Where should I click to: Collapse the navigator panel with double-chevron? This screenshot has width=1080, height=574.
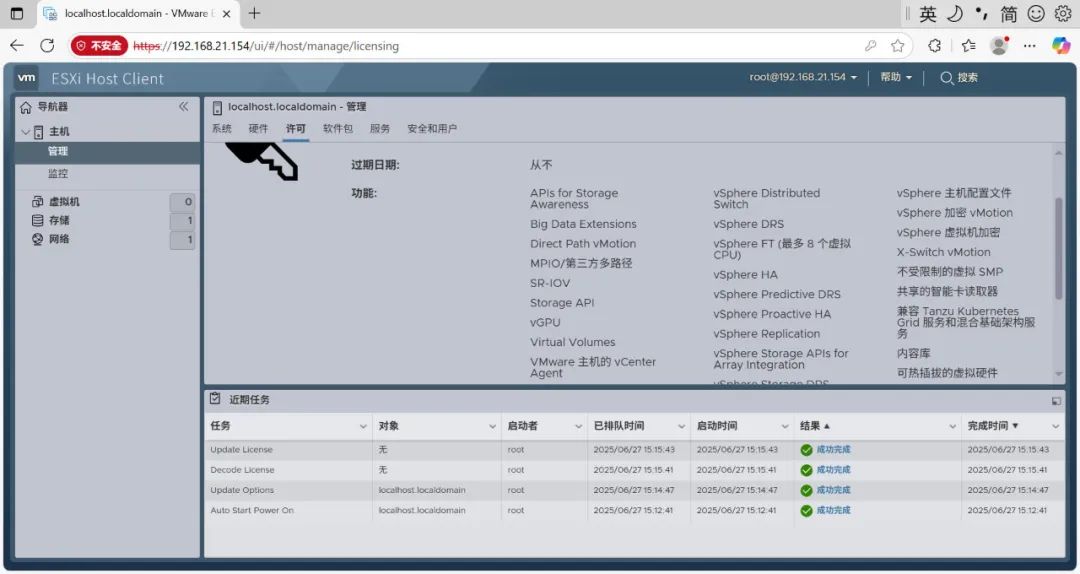pyautogui.click(x=183, y=106)
